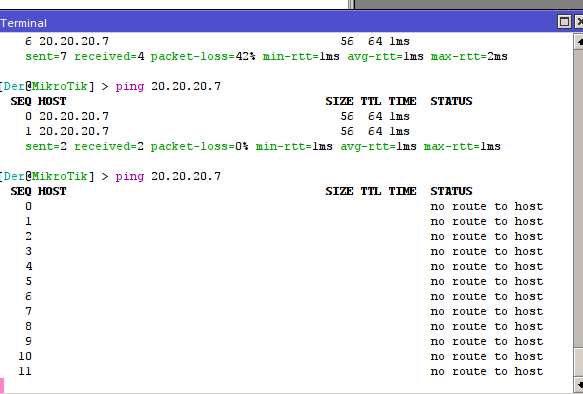Click the 1ms time in the seq 0 reply row
This screenshot has width=583, height=394.
point(399,116)
